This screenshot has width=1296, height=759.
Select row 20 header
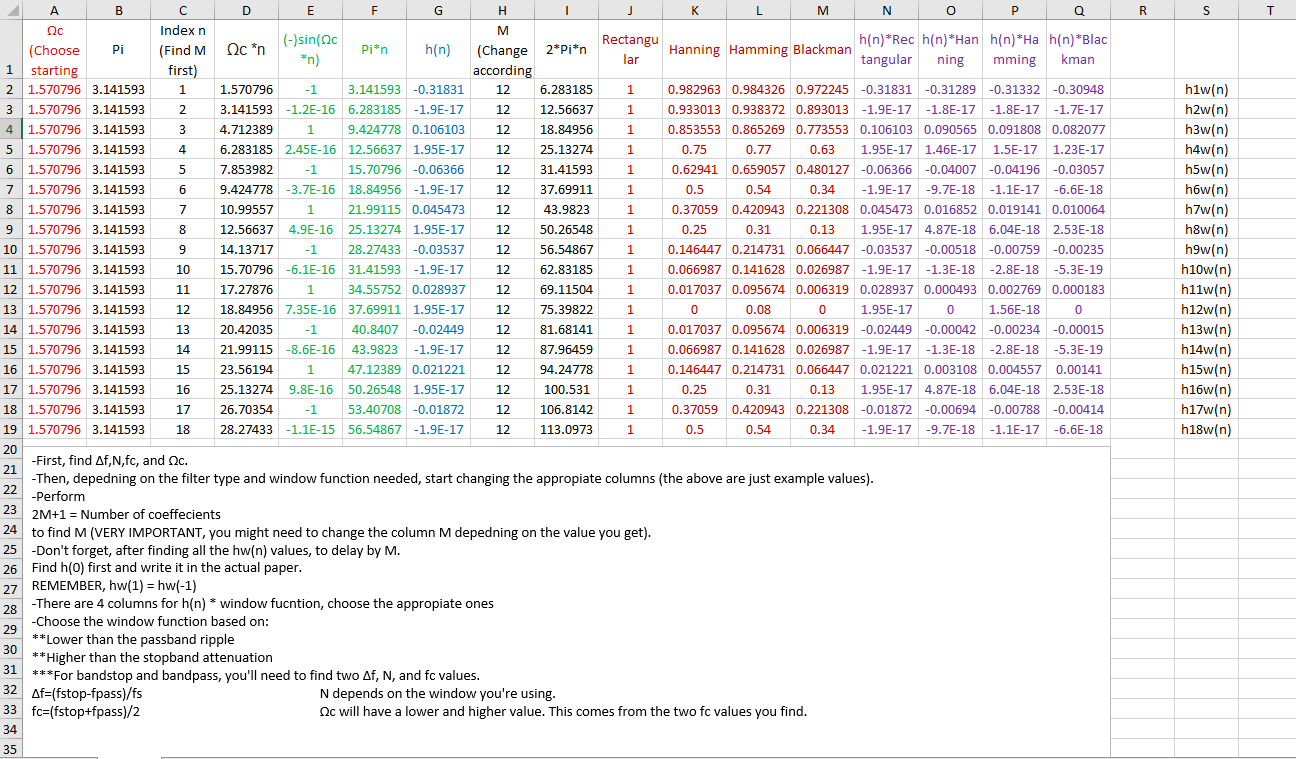10,449
